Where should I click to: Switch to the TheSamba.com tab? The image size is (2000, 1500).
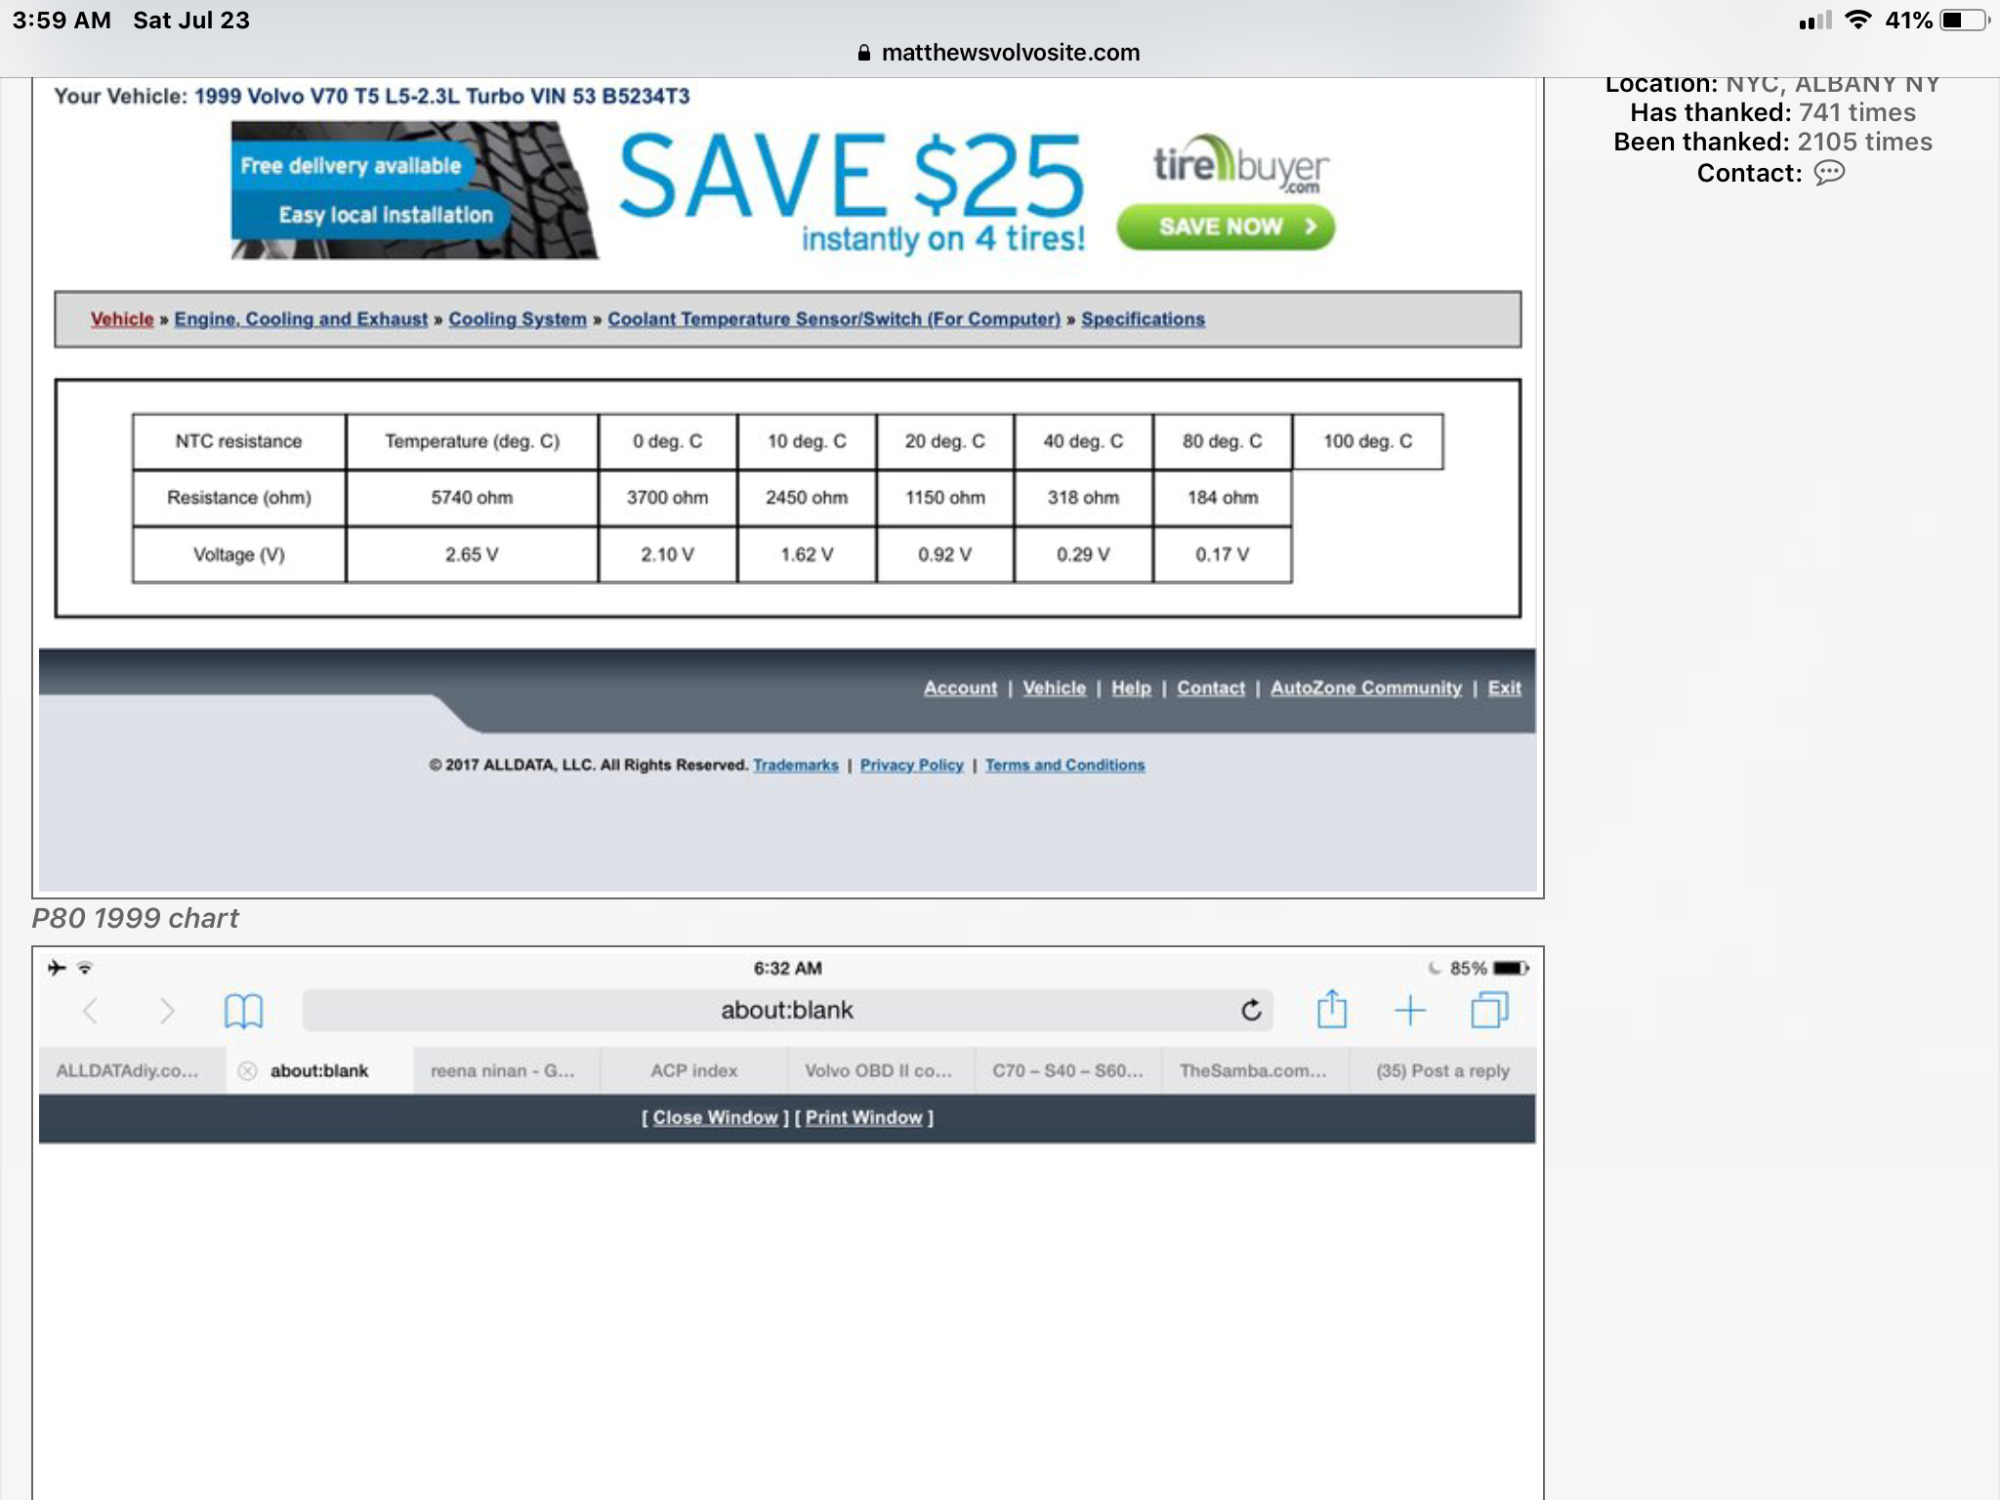[x=1259, y=1069]
